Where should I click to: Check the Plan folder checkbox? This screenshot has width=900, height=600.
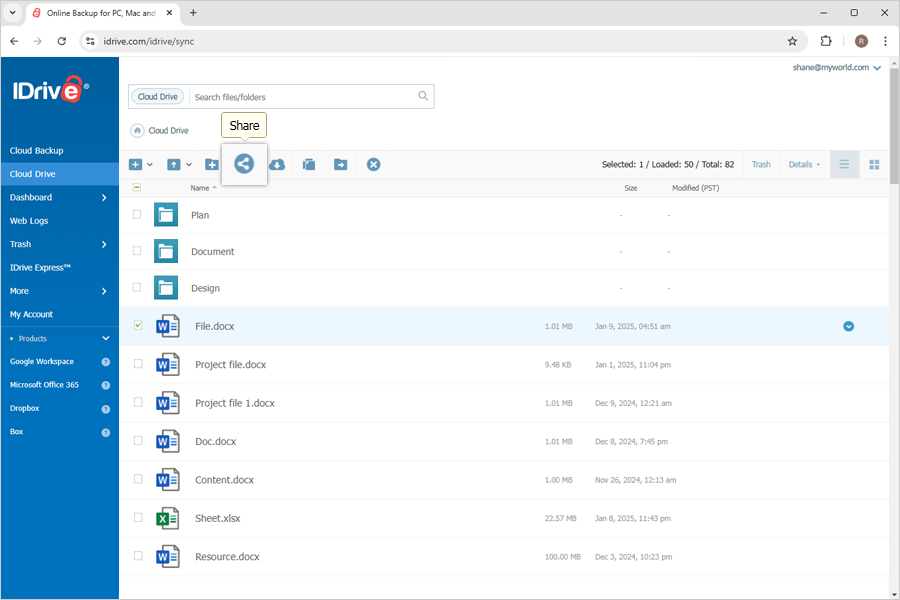(x=137, y=214)
